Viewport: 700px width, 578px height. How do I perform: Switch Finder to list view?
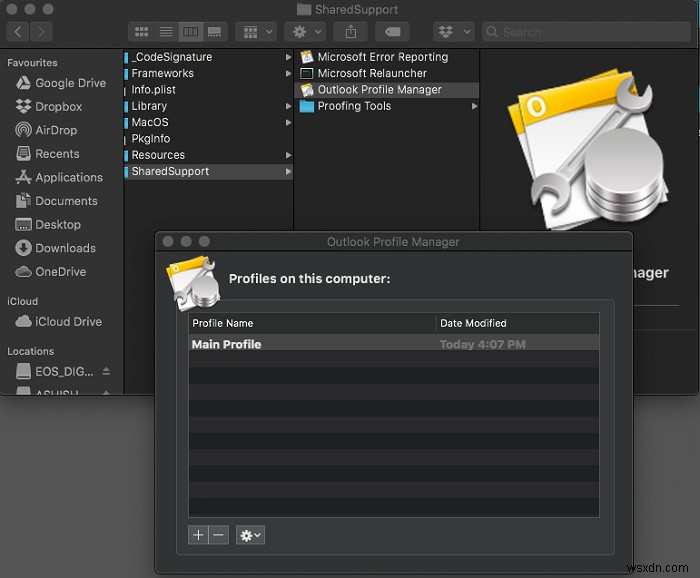[165, 32]
